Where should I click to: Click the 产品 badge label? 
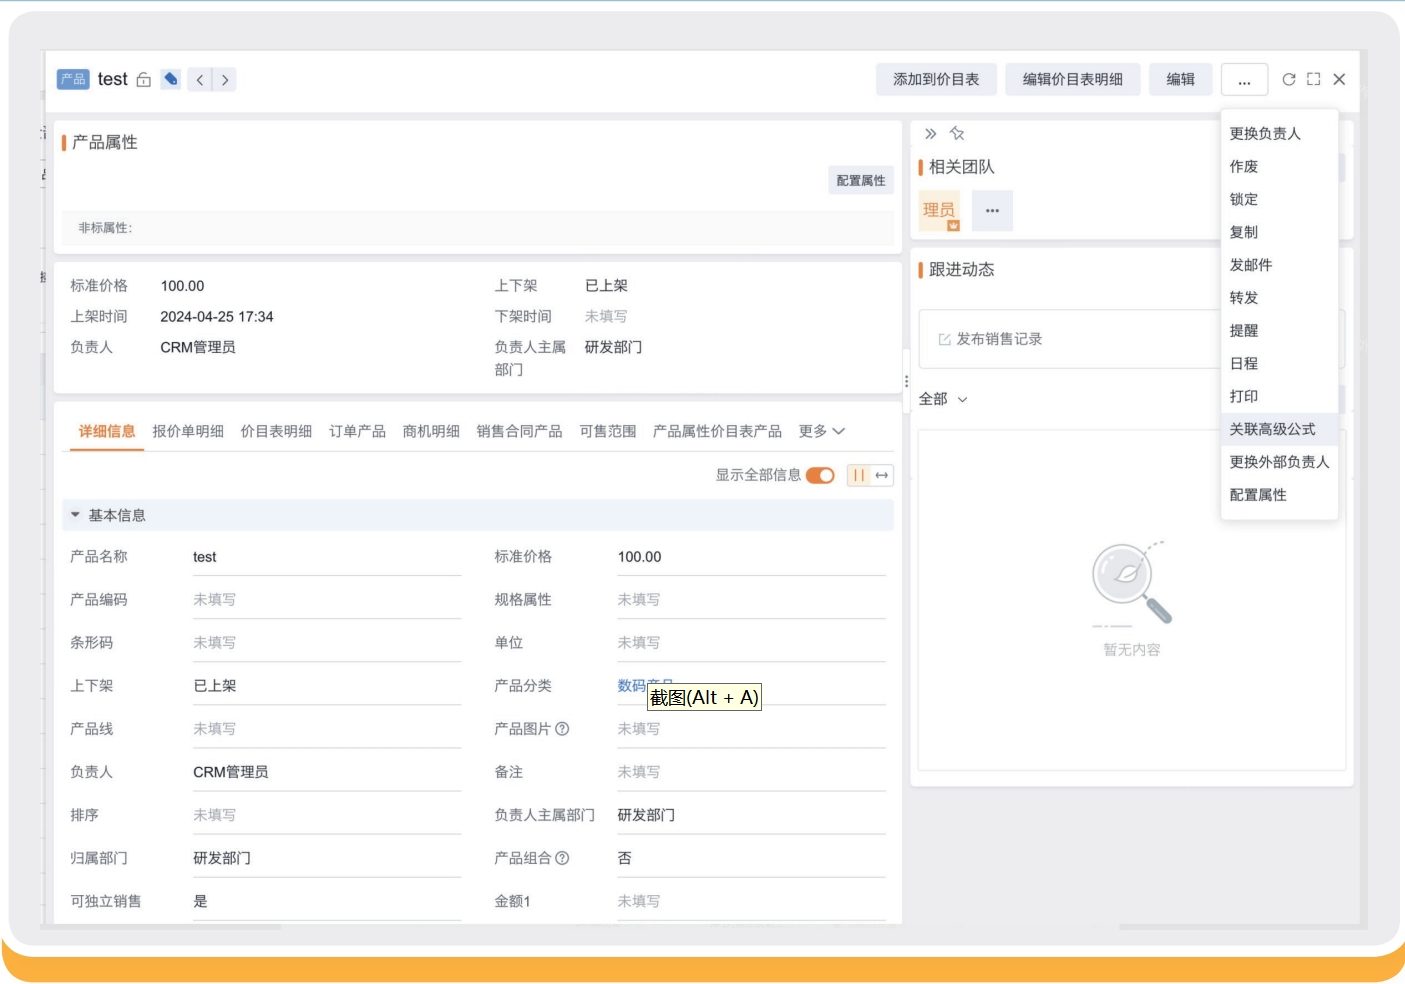coord(73,79)
